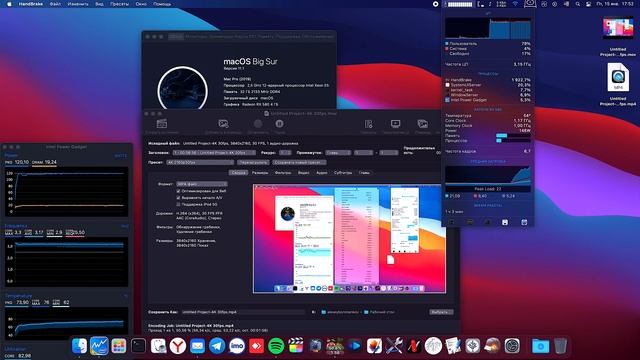Open the HandBrake menu in the menu bar
Image resolution: width=640 pixels, height=360 pixels.
pyautogui.click(x=30, y=4)
